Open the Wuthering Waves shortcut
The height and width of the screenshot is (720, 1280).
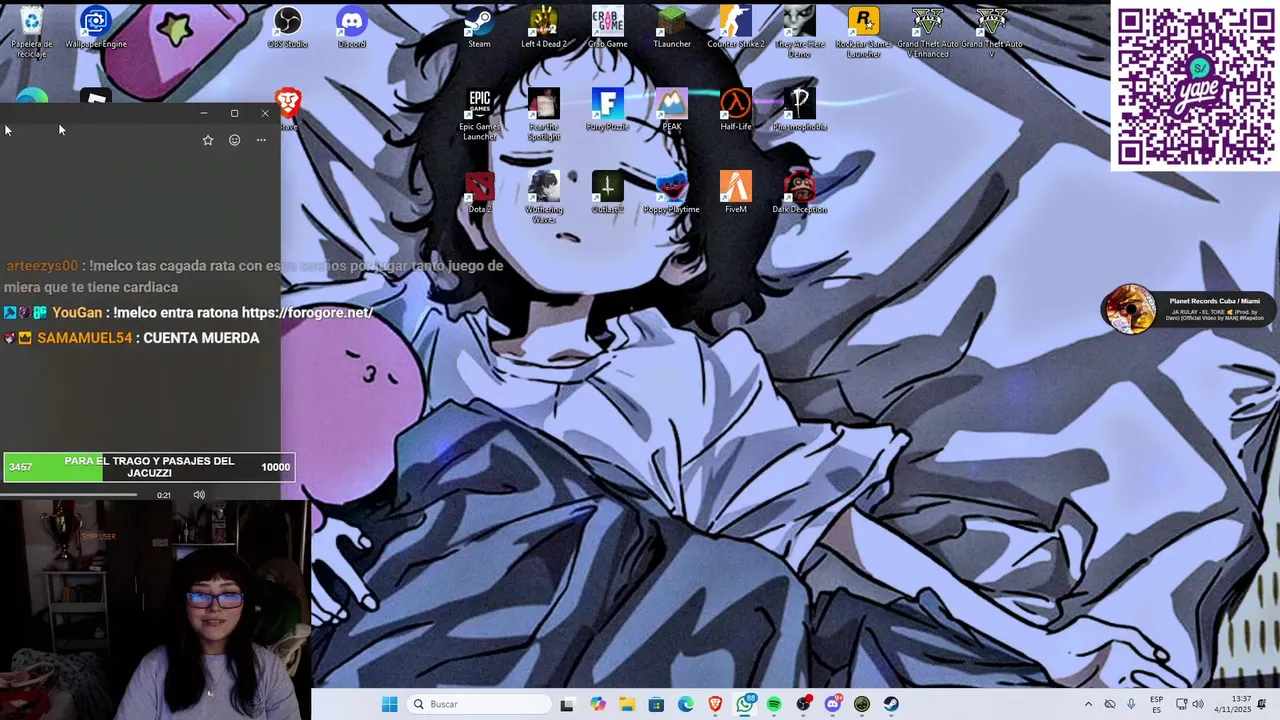pos(544,197)
